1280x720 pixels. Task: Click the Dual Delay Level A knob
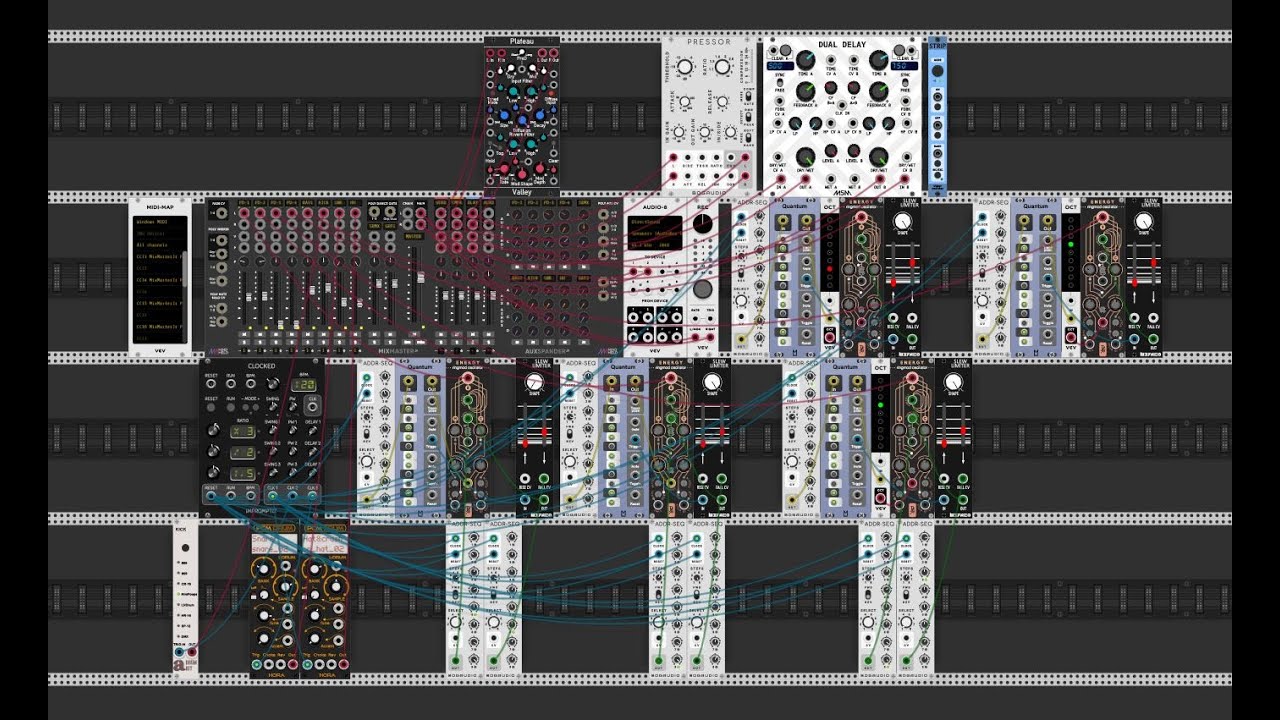click(830, 150)
